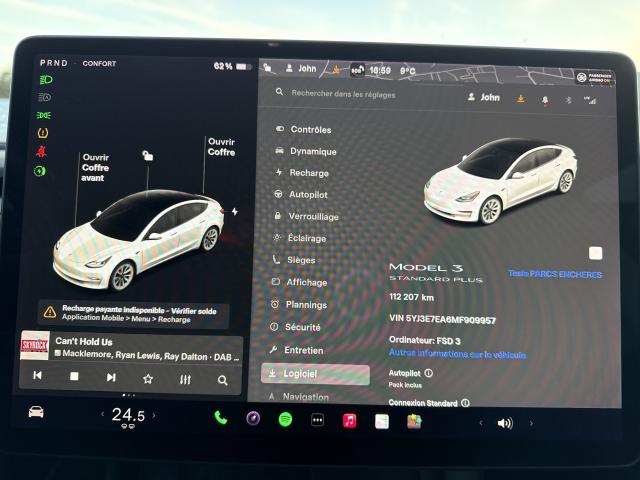Open the charge port lightning icon
Viewport: 640px width, 480px height.
[235, 212]
